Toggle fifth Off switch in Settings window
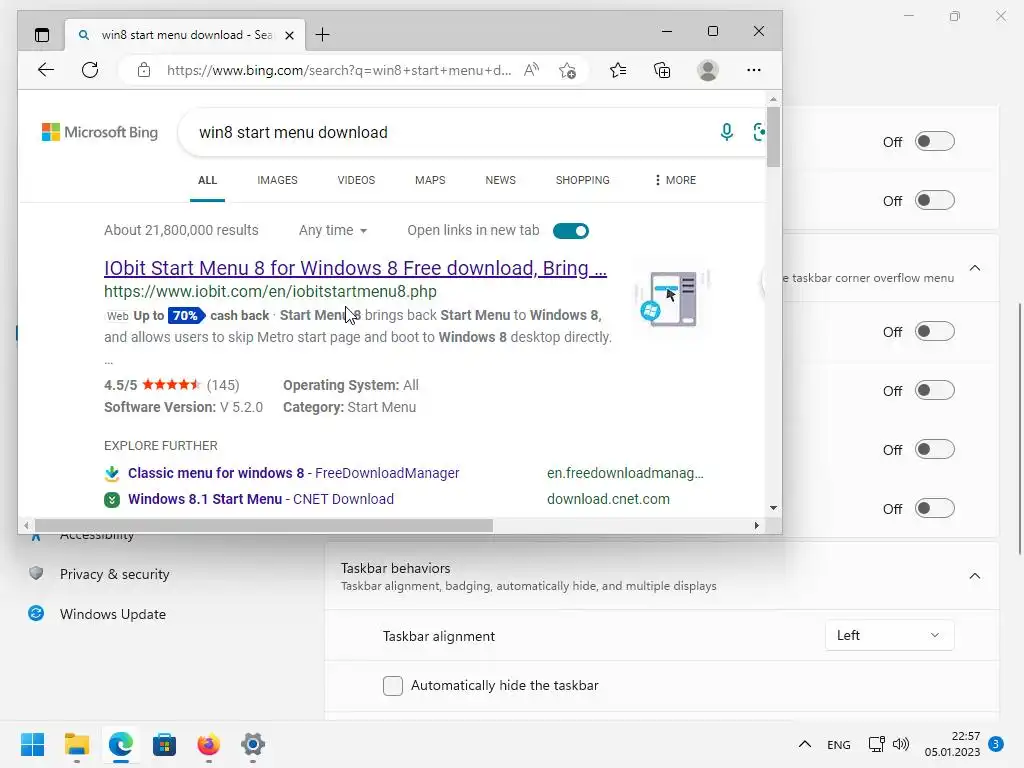Screen dimensions: 1024x768 [x=935, y=449]
